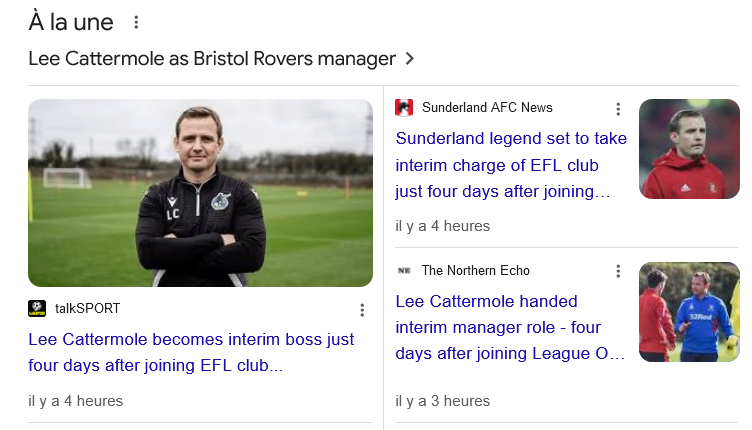Expand the Bristol Rovers manager topic chevron
Image resolution: width=752 pixels, height=430 pixels.
pyautogui.click(x=410, y=59)
